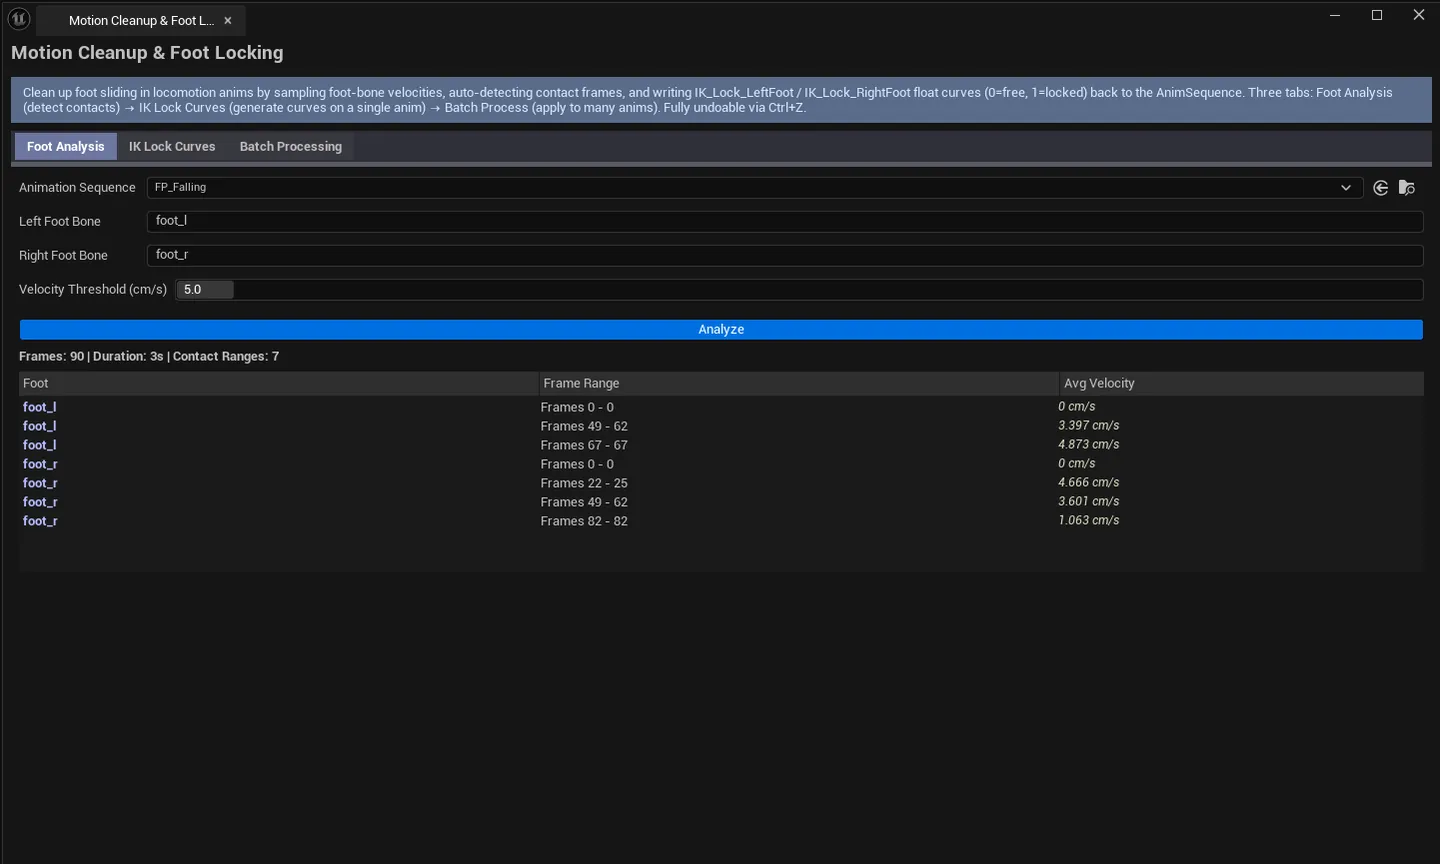1440x864 pixels.
Task: Select the Motion Cleanup & Foot L... window tab
Action: pos(141,20)
